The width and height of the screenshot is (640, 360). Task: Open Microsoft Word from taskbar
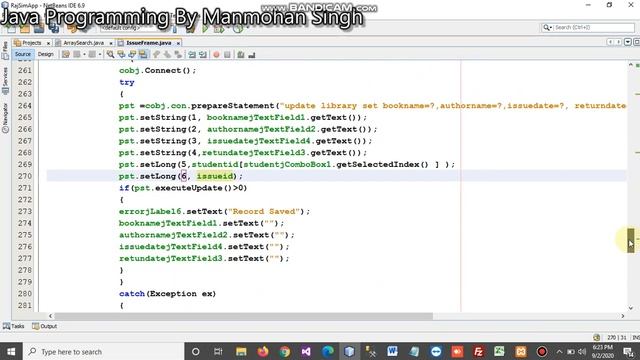point(392,351)
